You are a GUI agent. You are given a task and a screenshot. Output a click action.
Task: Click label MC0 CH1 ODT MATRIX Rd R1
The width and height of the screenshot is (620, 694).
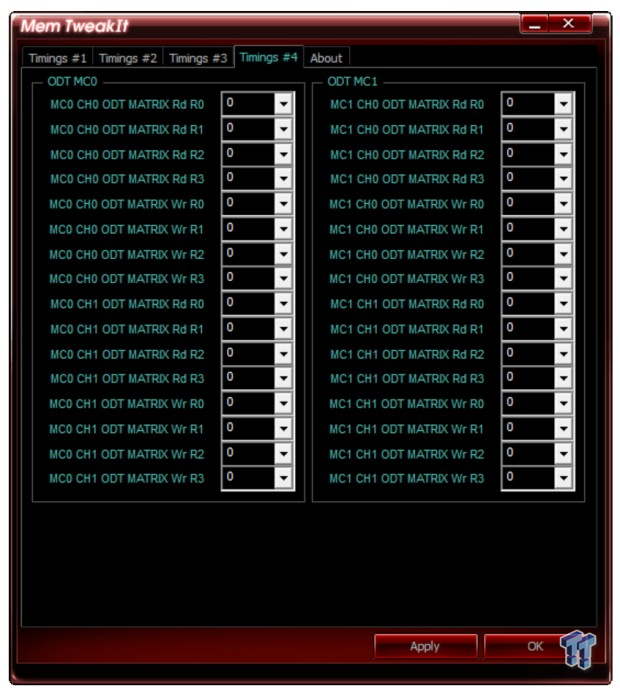click(127, 329)
